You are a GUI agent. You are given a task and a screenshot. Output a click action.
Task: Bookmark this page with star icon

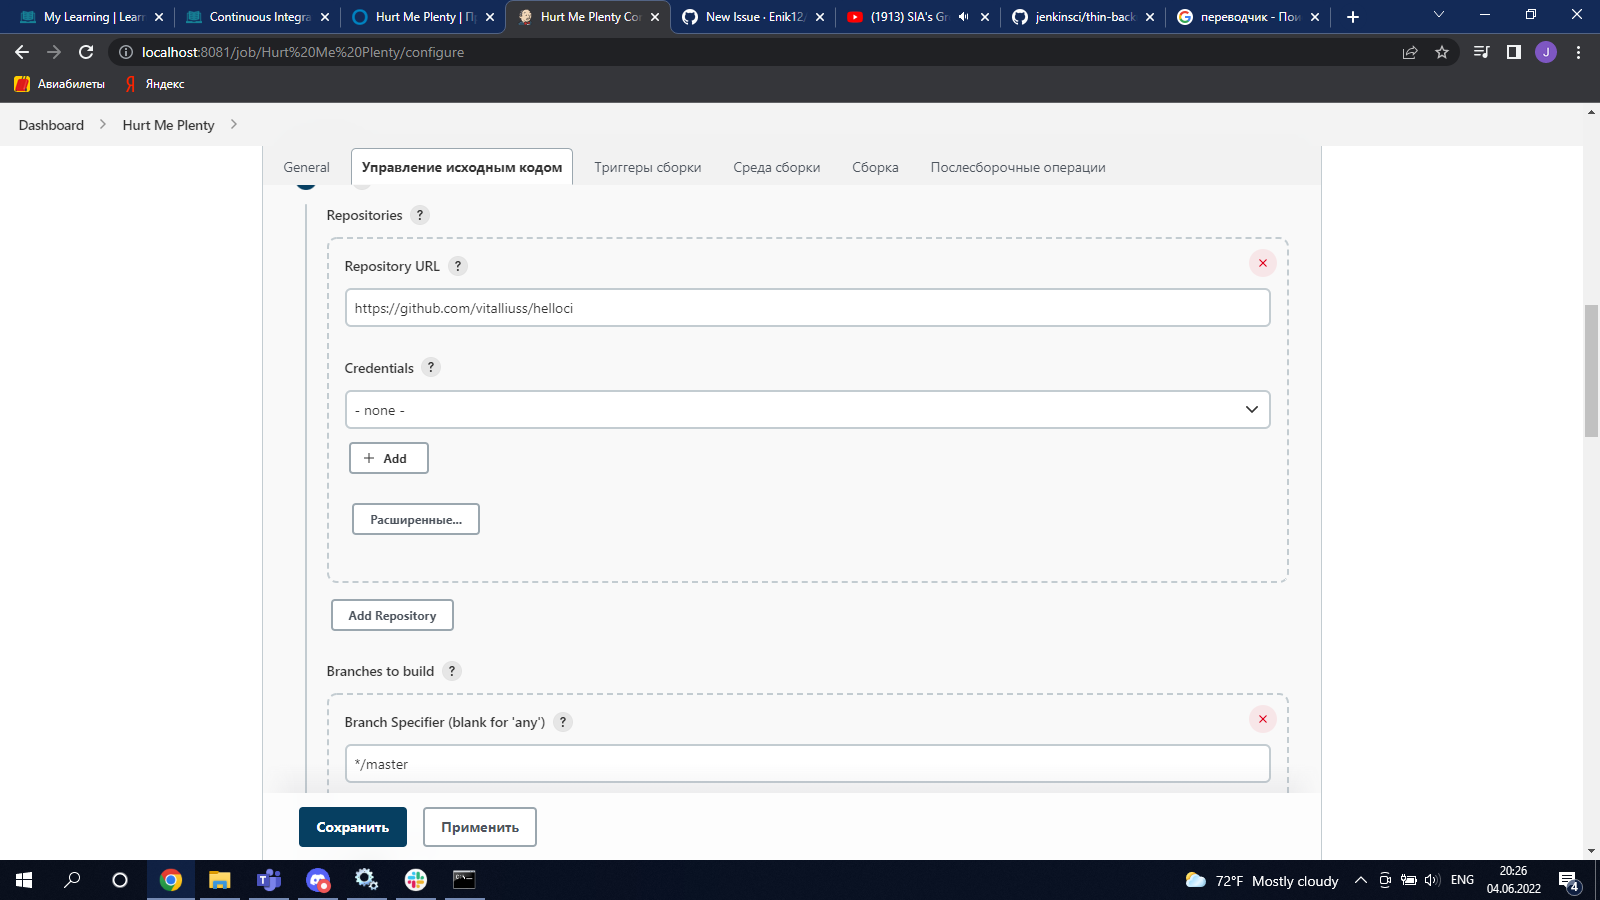[x=1442, y=52]
